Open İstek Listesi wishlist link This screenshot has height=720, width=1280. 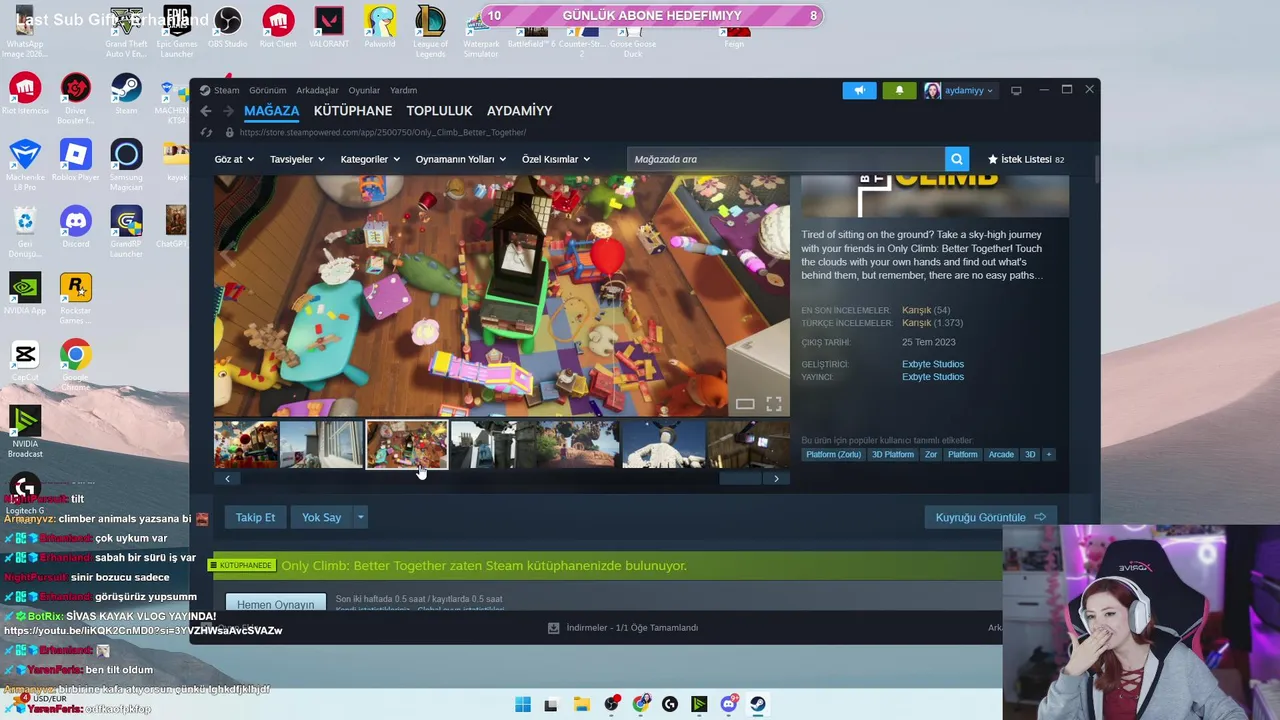[x=1025, y=159]
